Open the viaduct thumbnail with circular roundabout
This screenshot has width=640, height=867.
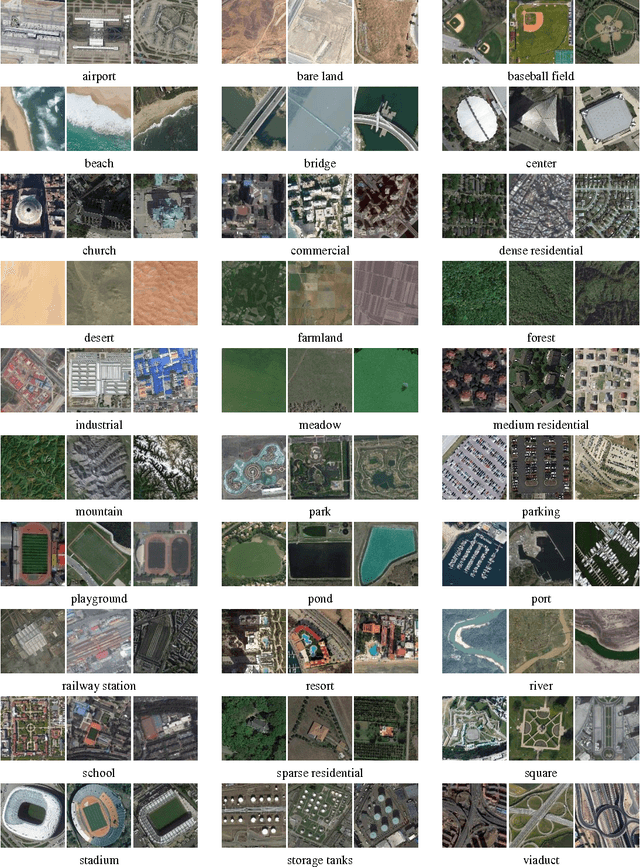pyautogui.click(x=607, y=816)
